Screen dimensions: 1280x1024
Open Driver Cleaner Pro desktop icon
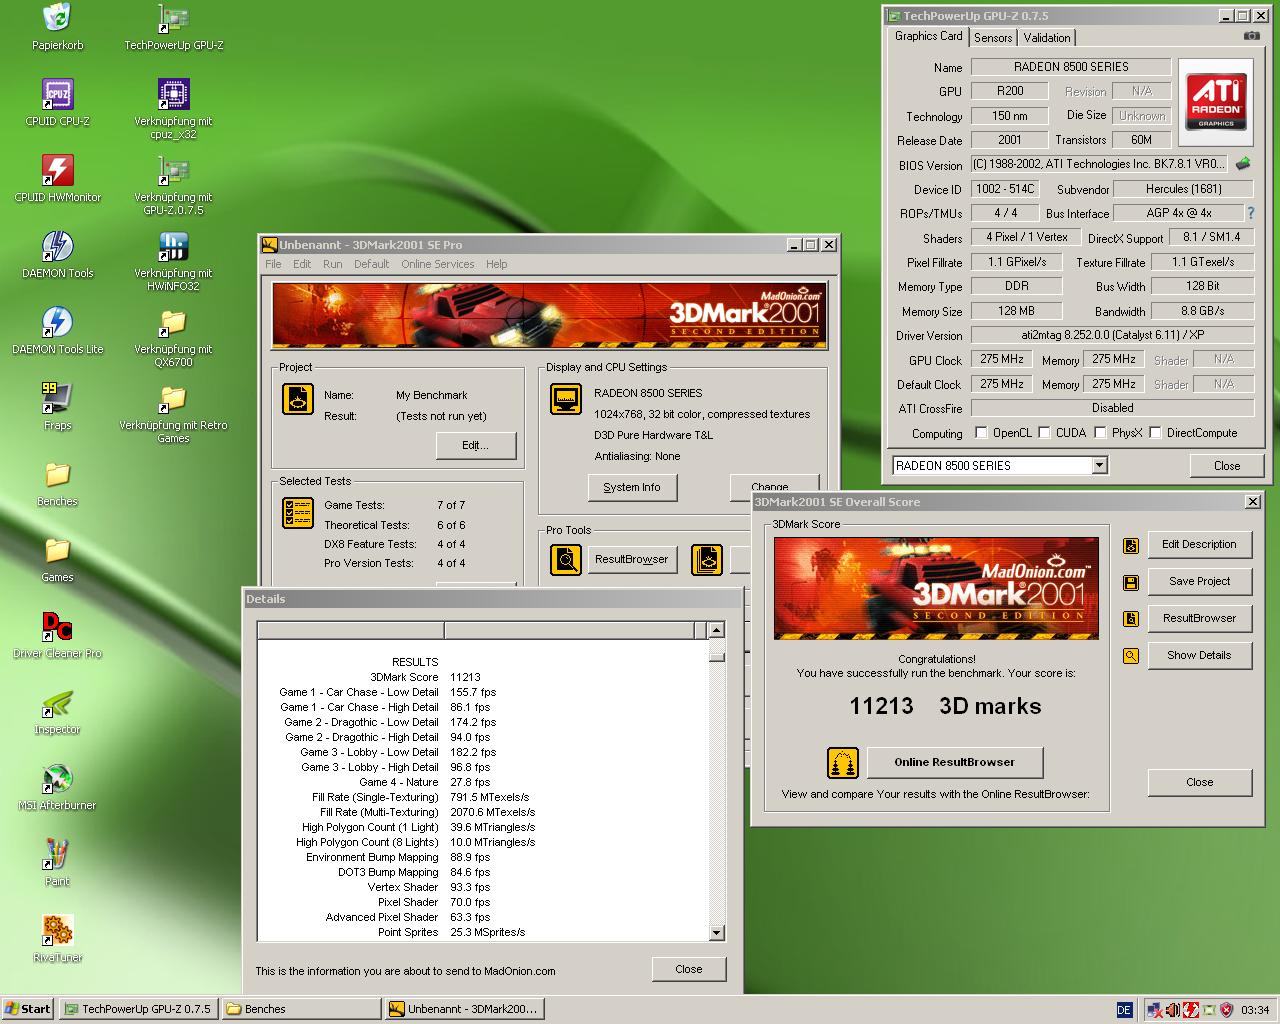(x=57, y=627)
